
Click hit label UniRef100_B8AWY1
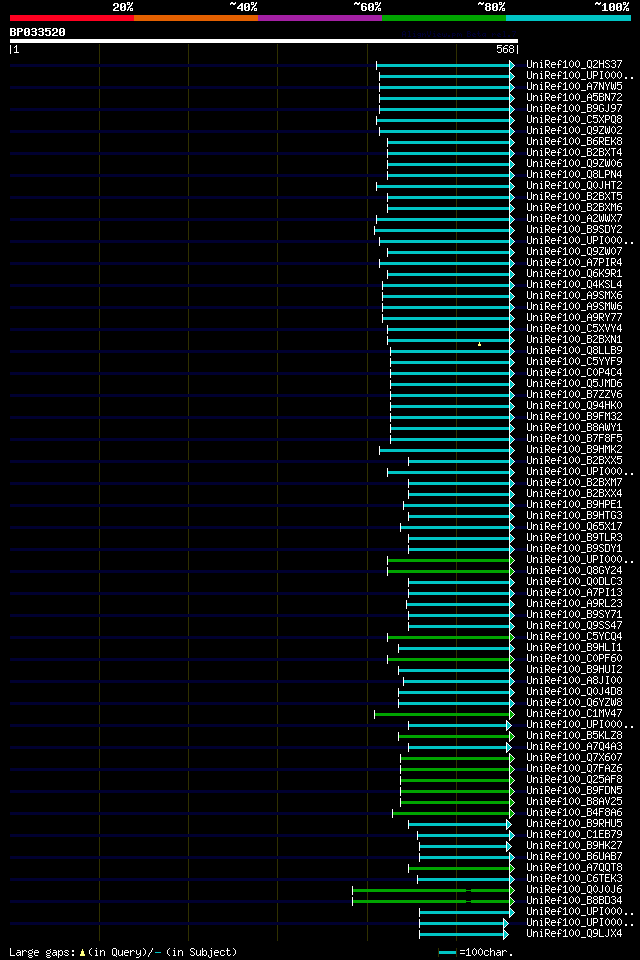click(x=574, y=428)
